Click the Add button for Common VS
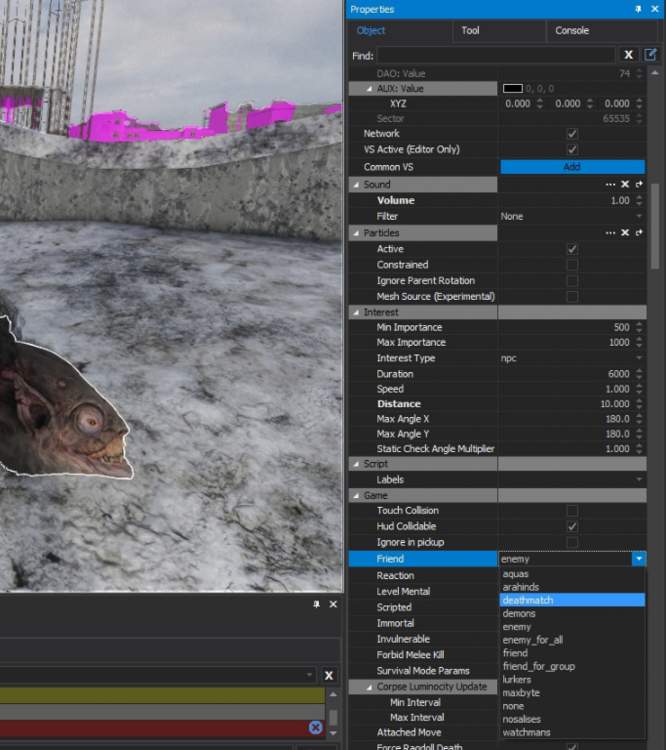 572,167
